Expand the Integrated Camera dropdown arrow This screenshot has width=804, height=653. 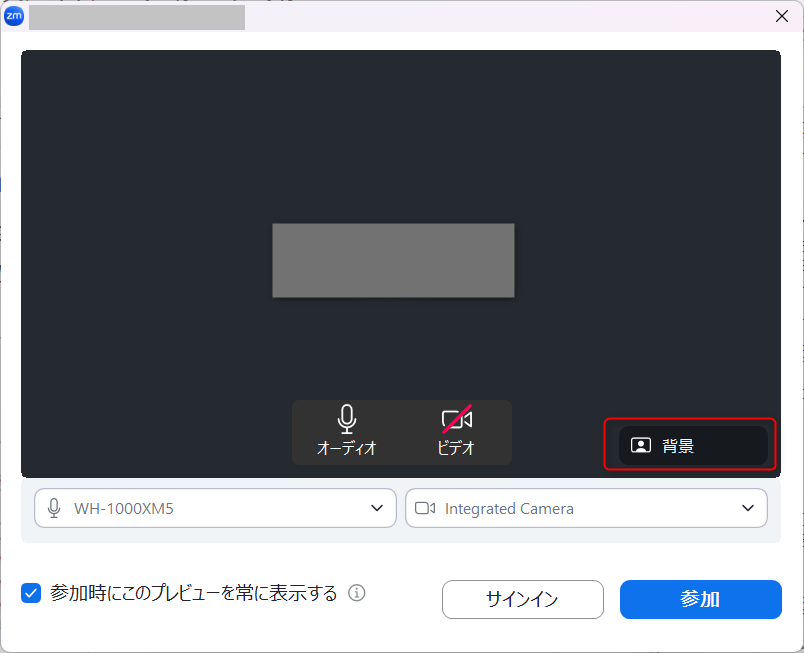coord(748,508)
